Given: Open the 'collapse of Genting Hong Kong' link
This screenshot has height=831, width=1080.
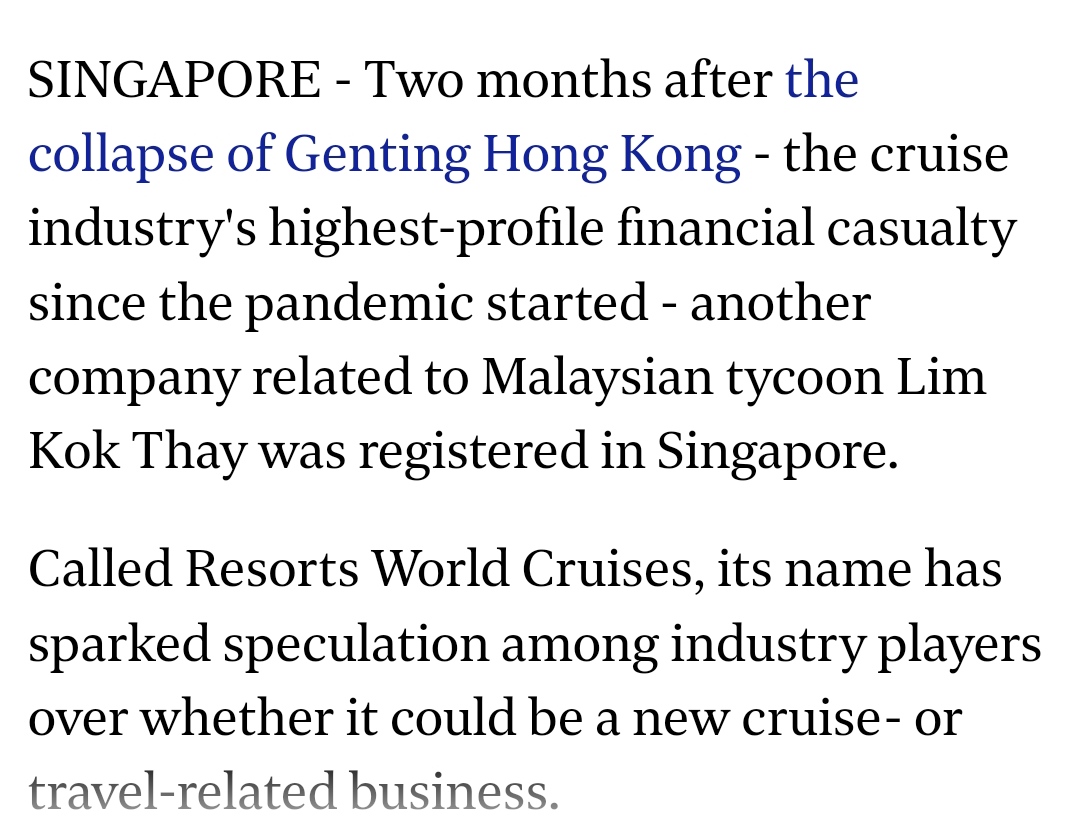Looking at the screenshot, I should tap(385, 153).
